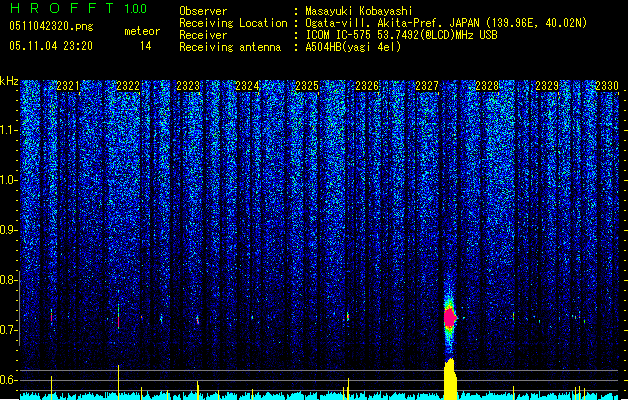Click the 2322 time marker
The image size is (629, 400).
tap(128, 86)
